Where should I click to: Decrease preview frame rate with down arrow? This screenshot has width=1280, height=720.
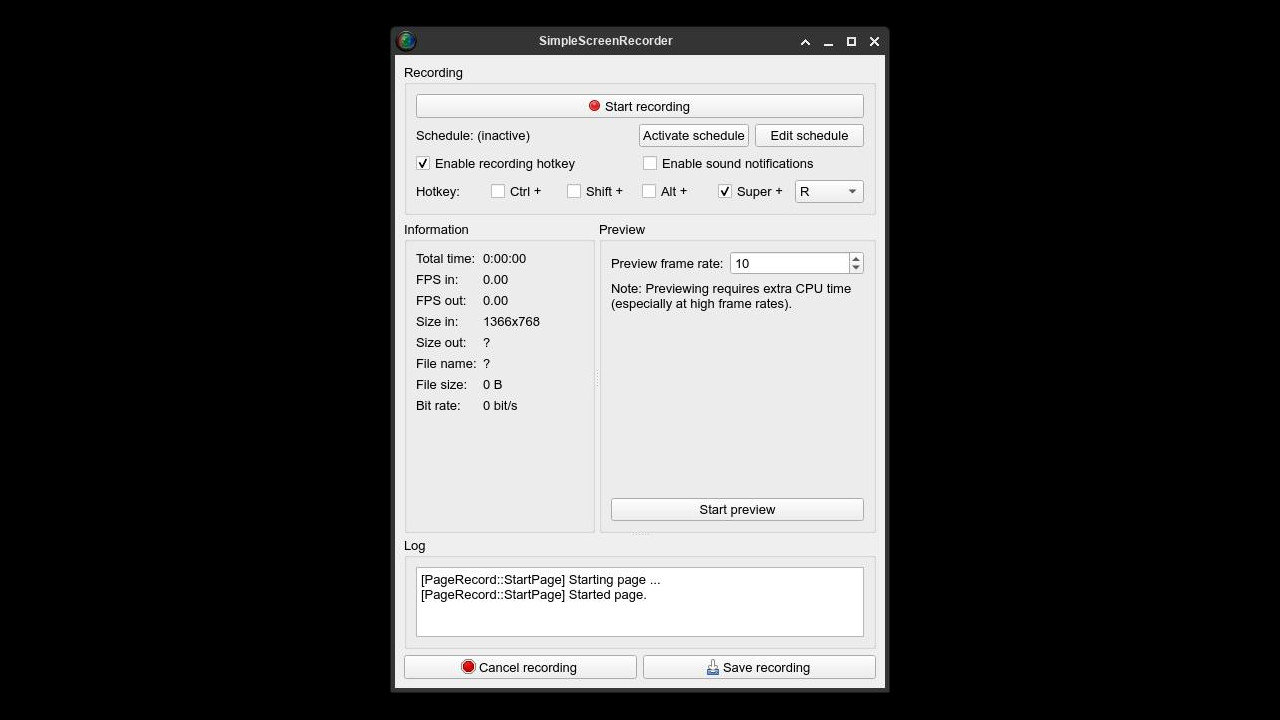tap(856, 268)
